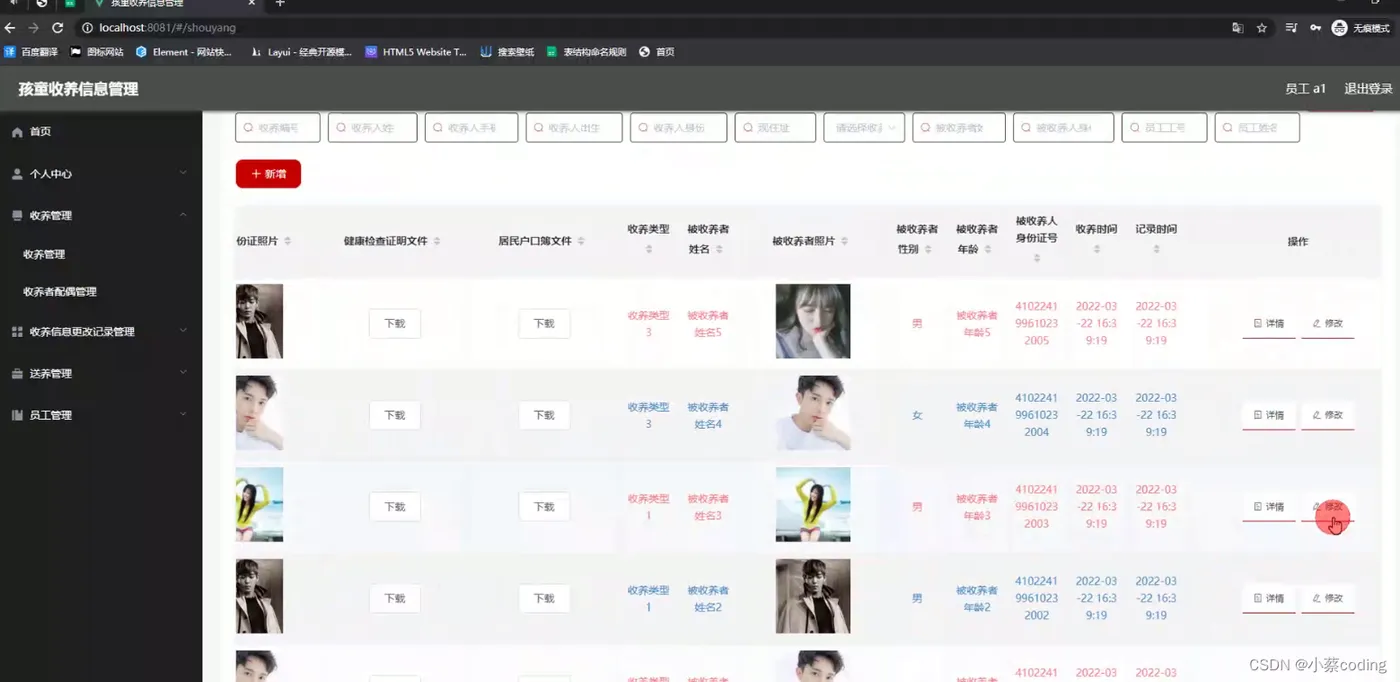Download 健康检查证明文件 for 被收养者姓名2 row

[x=395, y=598]
